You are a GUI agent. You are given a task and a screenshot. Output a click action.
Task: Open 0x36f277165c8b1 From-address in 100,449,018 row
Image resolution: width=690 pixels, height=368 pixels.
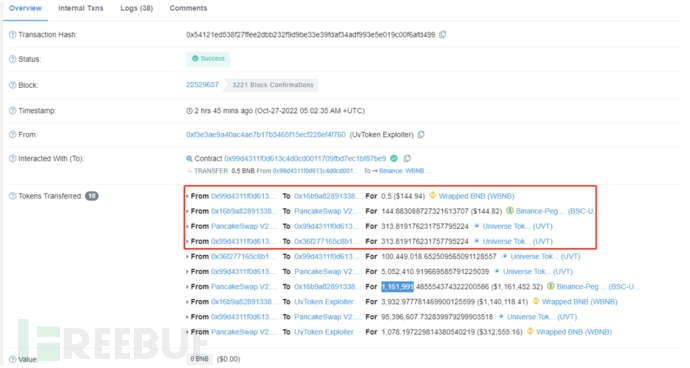(244, 256)
